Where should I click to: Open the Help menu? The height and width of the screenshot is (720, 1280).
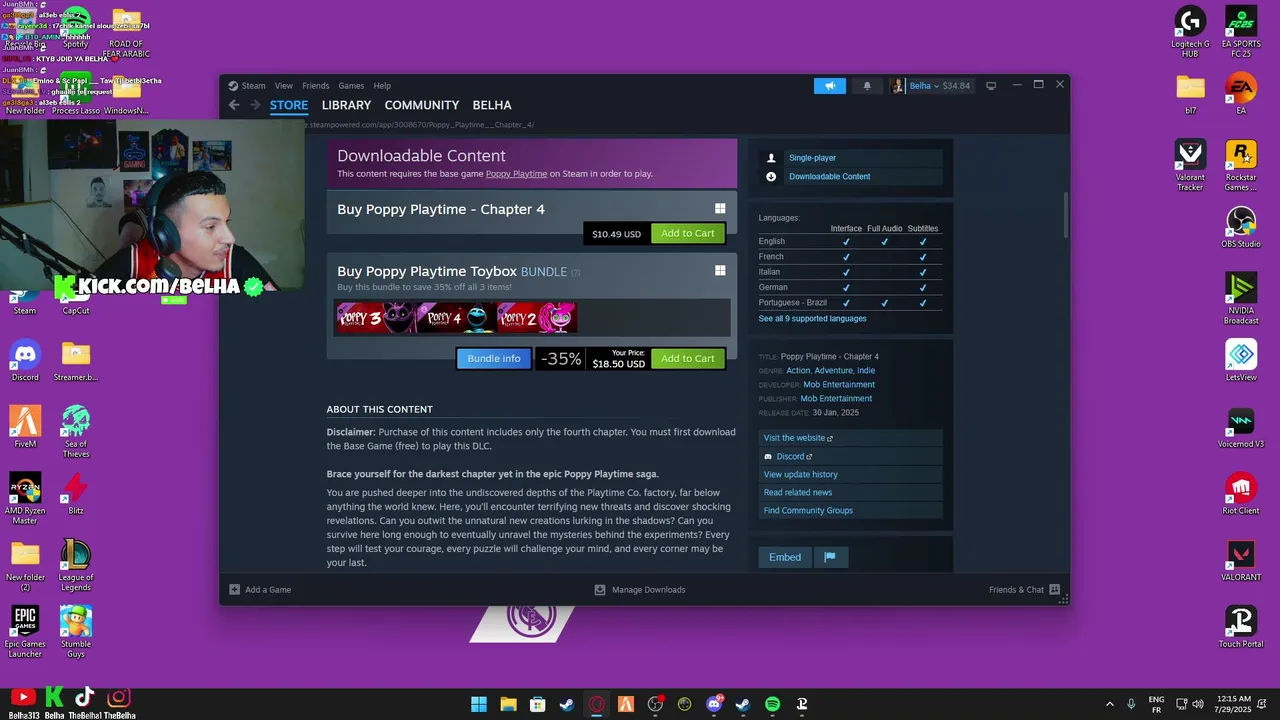coord(382,86)
